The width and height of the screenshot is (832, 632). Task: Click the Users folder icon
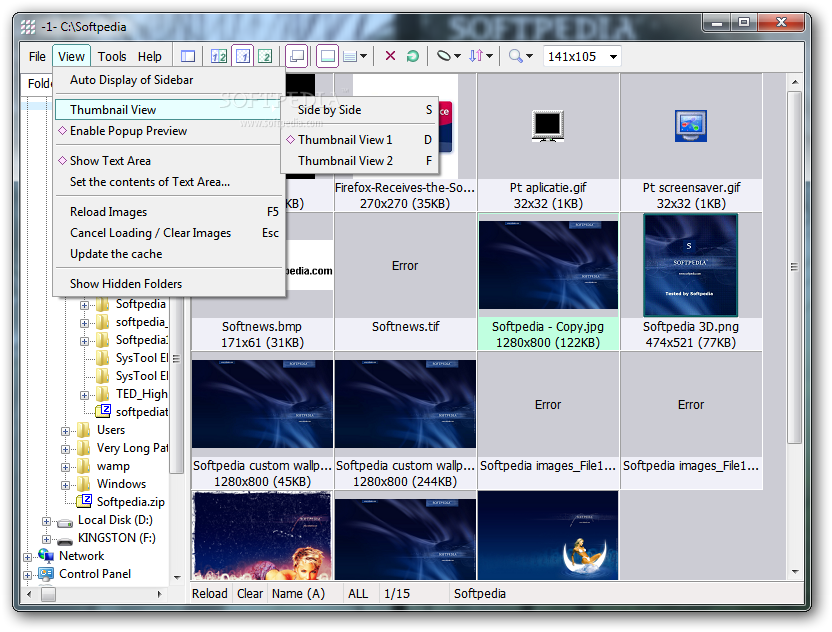[84, 430]
